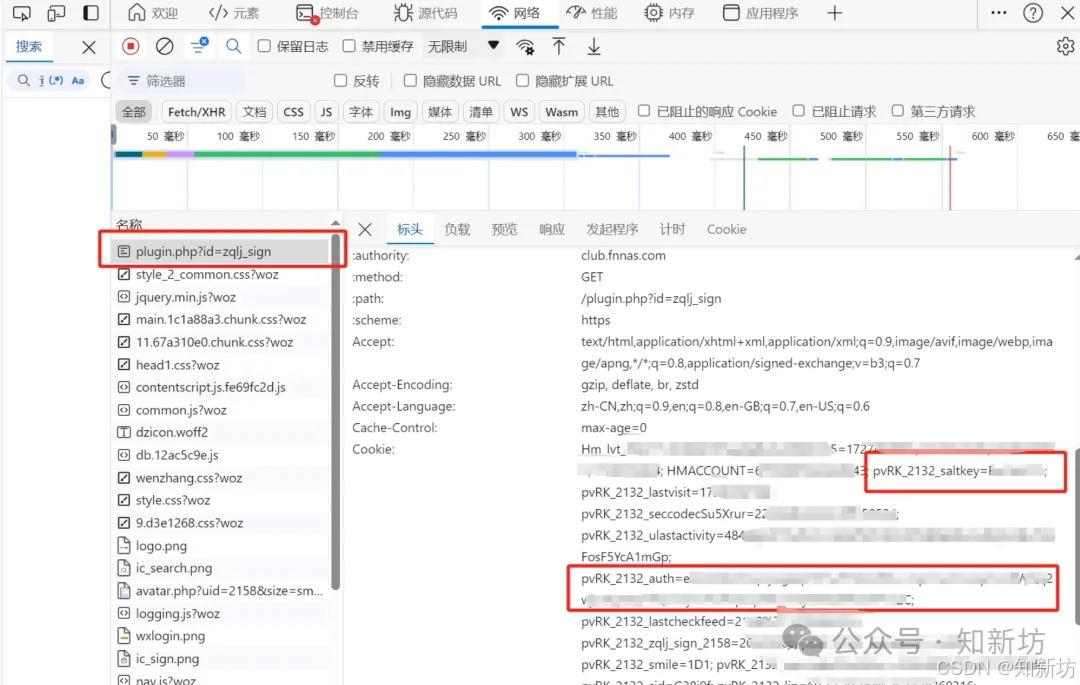Clear the network log
Viewport: 1080px width, 685px height.
(x=165, y=47)
